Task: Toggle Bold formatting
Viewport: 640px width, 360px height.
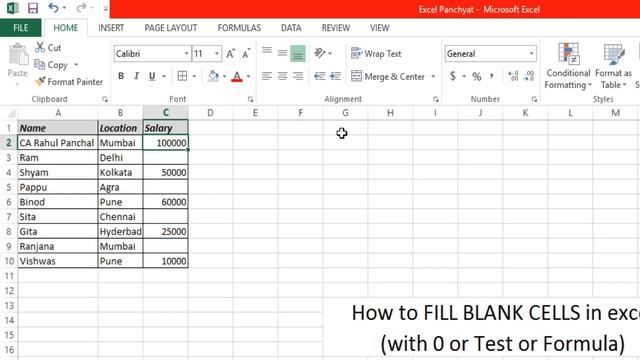Action: pyautogui.click(x=121, y=76)
